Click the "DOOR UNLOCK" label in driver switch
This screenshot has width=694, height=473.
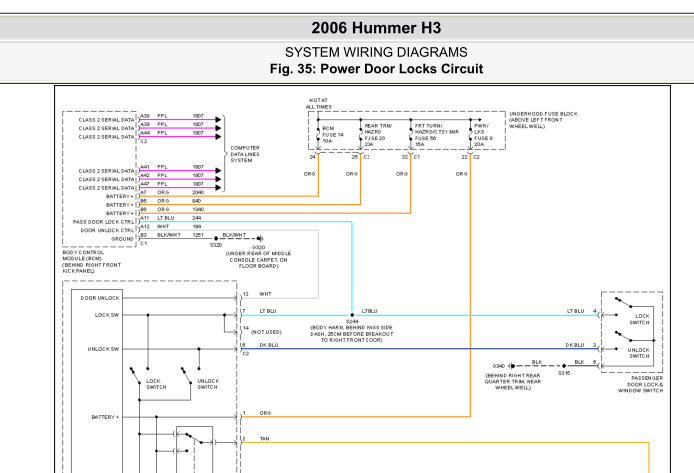pos(100,298)
